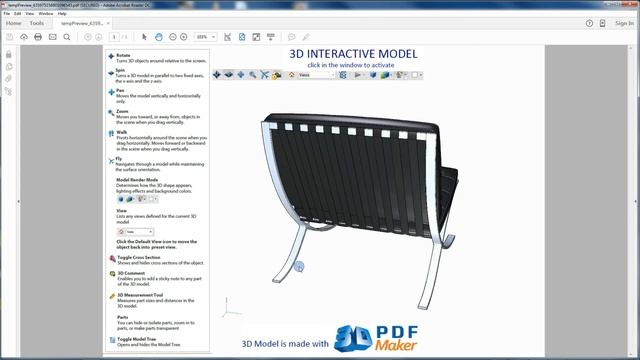This screenshot has width=640, height=360.
Task: Click the '3D INTERACTIVE MODEL' heading text
Action: tap(353, 54)
